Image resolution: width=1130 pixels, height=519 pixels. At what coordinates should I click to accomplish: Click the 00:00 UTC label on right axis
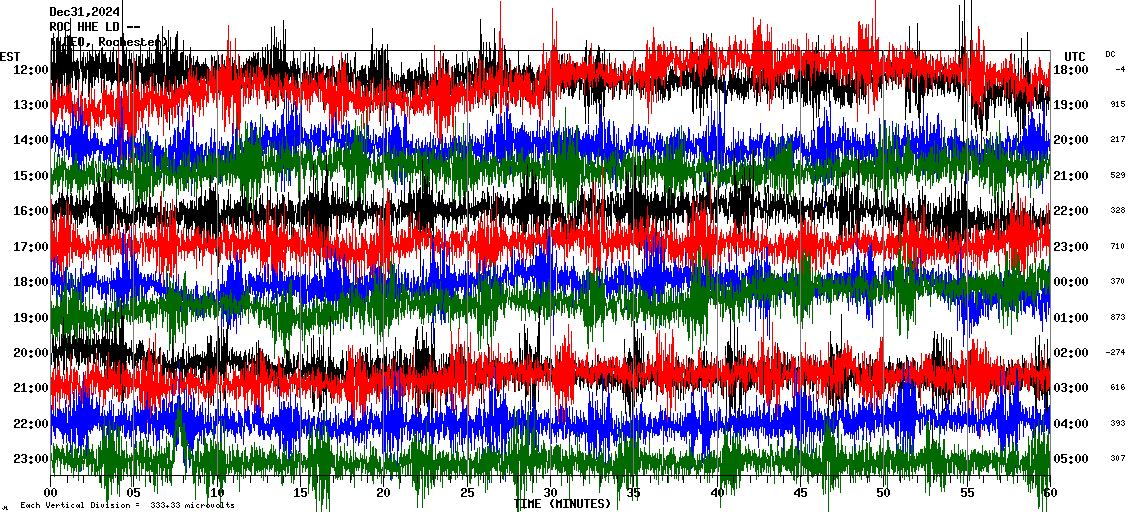point(1073,282)
